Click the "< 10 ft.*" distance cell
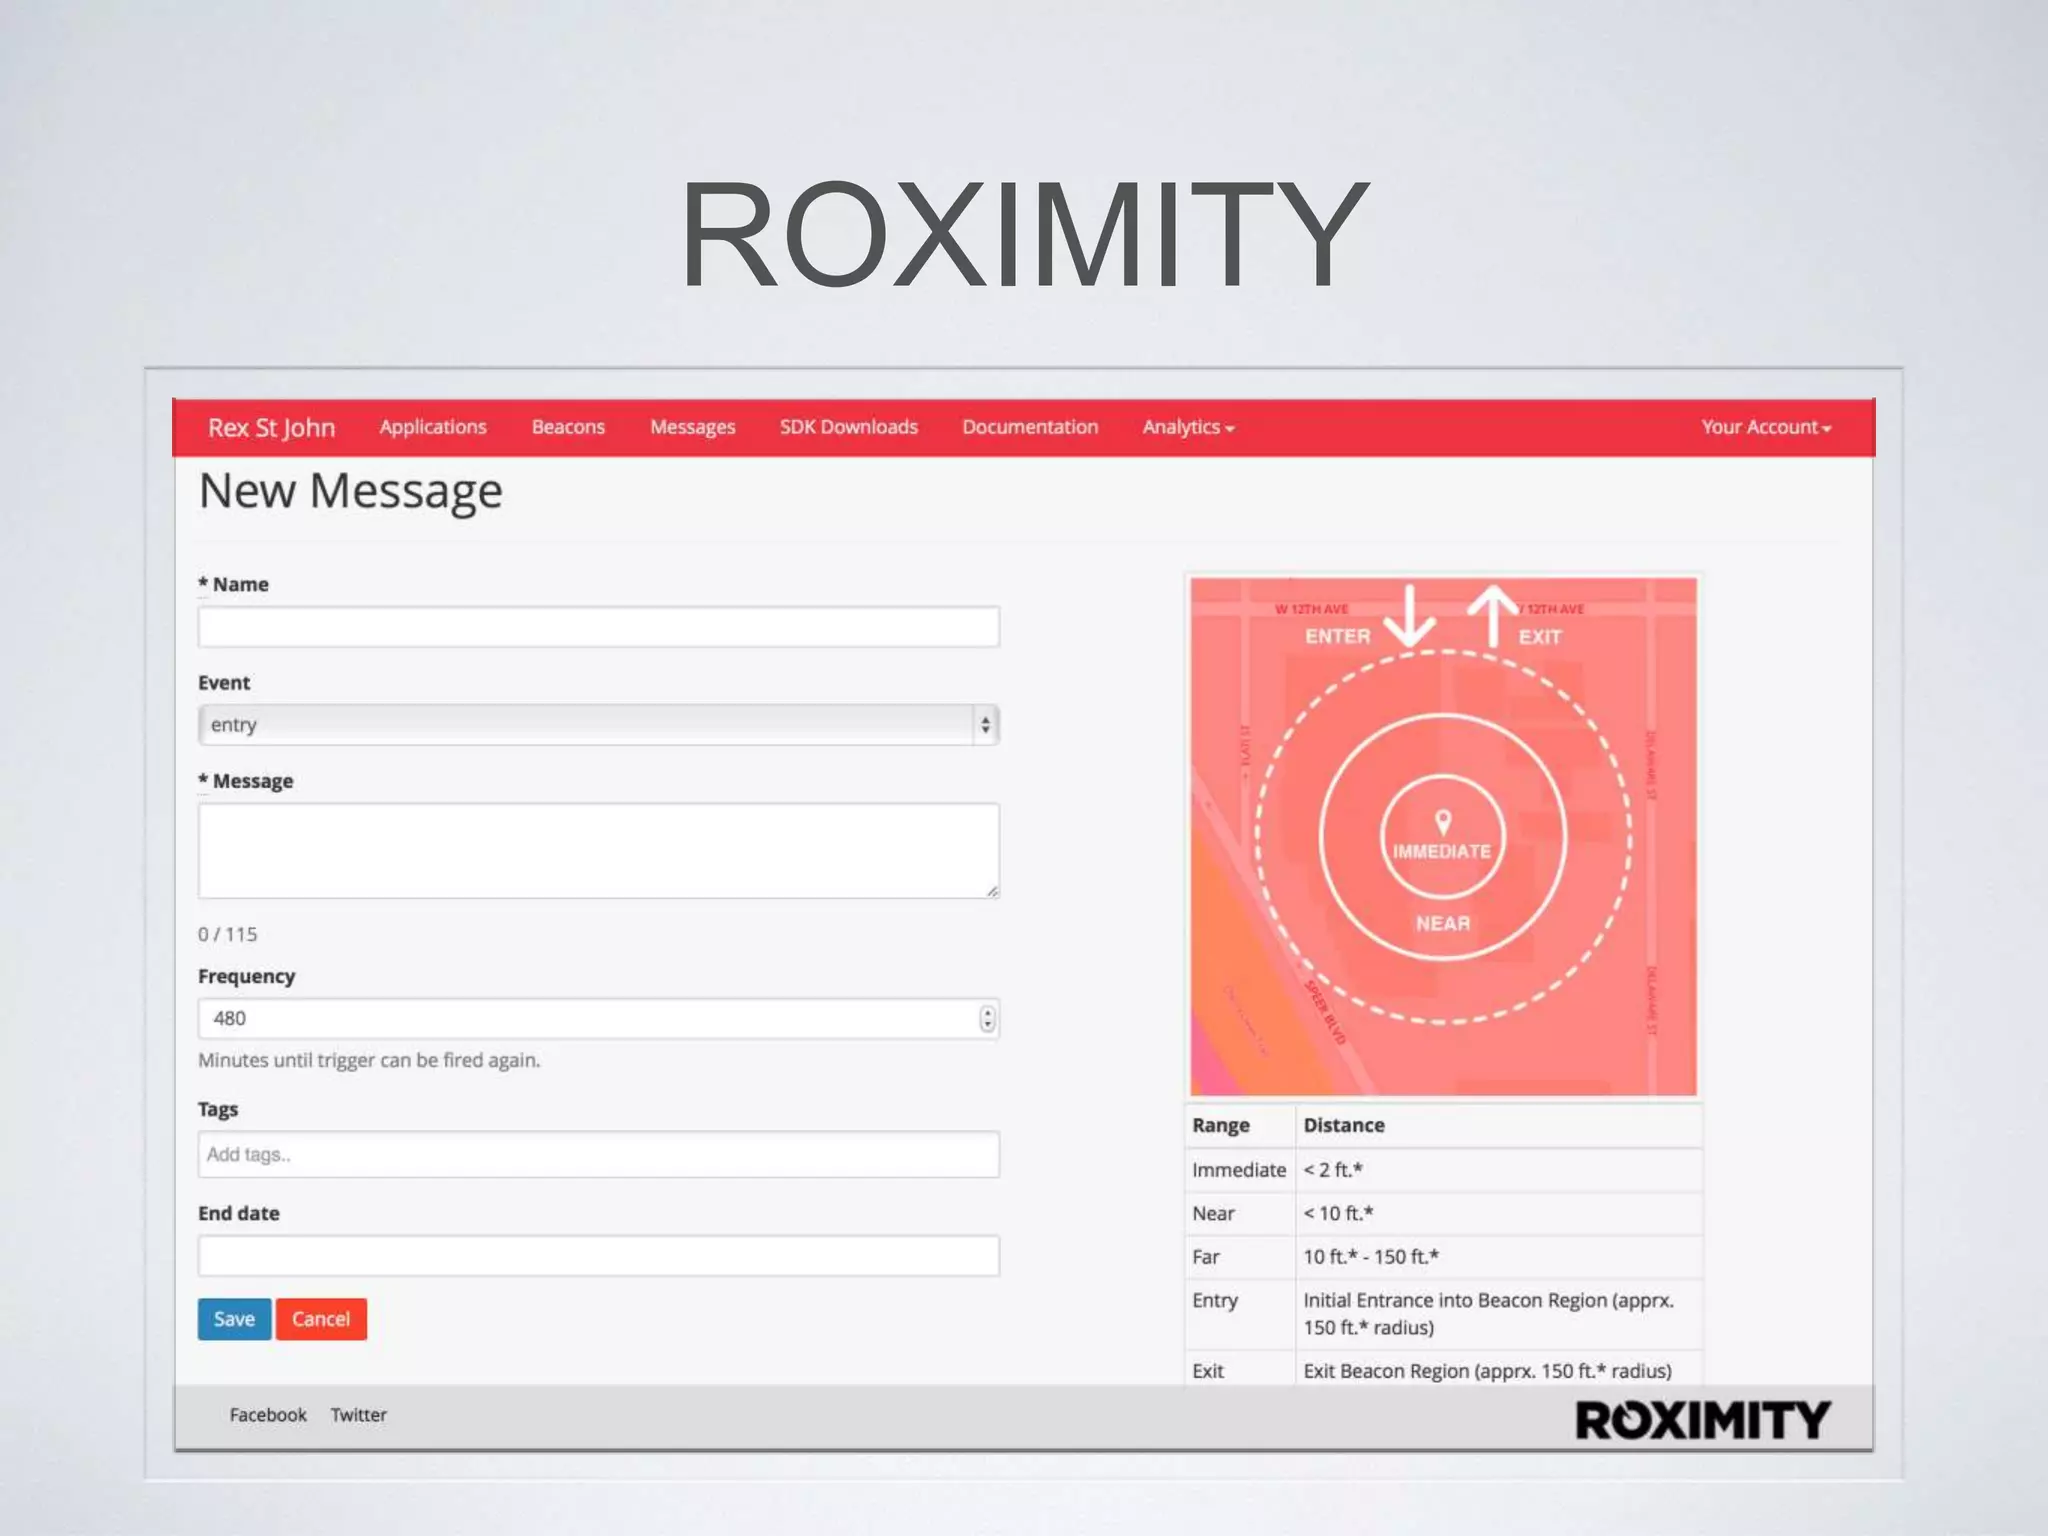2048x1536 pixels. (1499, 1213)
